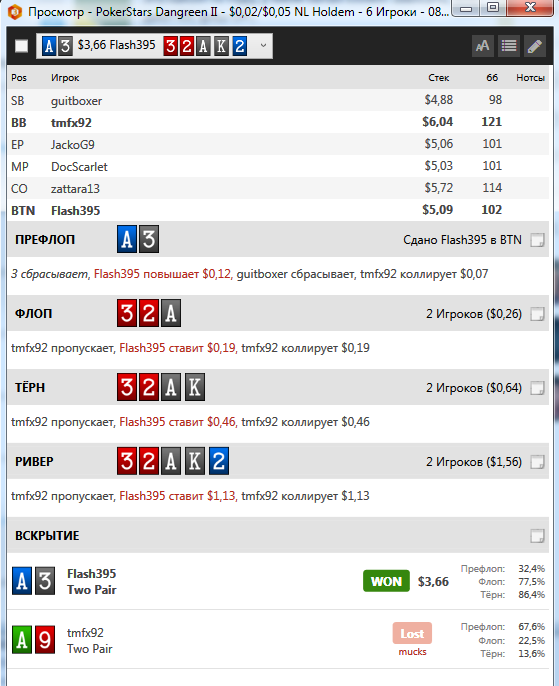Click the note icon in ВСКРЫТИЕ row
Image resolution: width=559 pixels, height=686 pixels.
(537, 536)
